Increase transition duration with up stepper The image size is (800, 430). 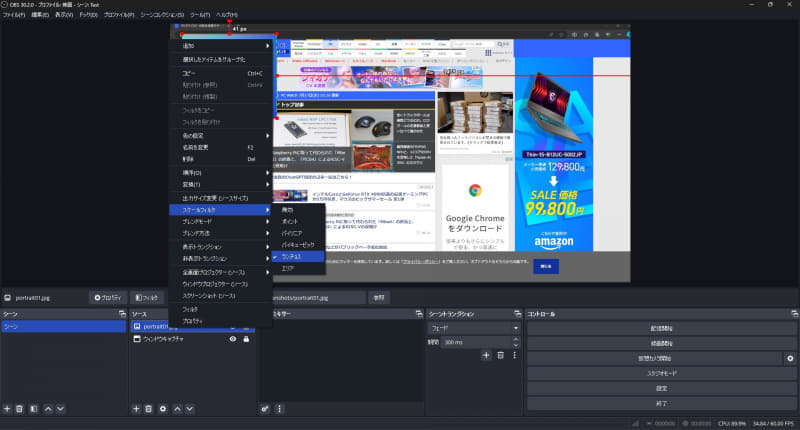(x=516, y=339)
